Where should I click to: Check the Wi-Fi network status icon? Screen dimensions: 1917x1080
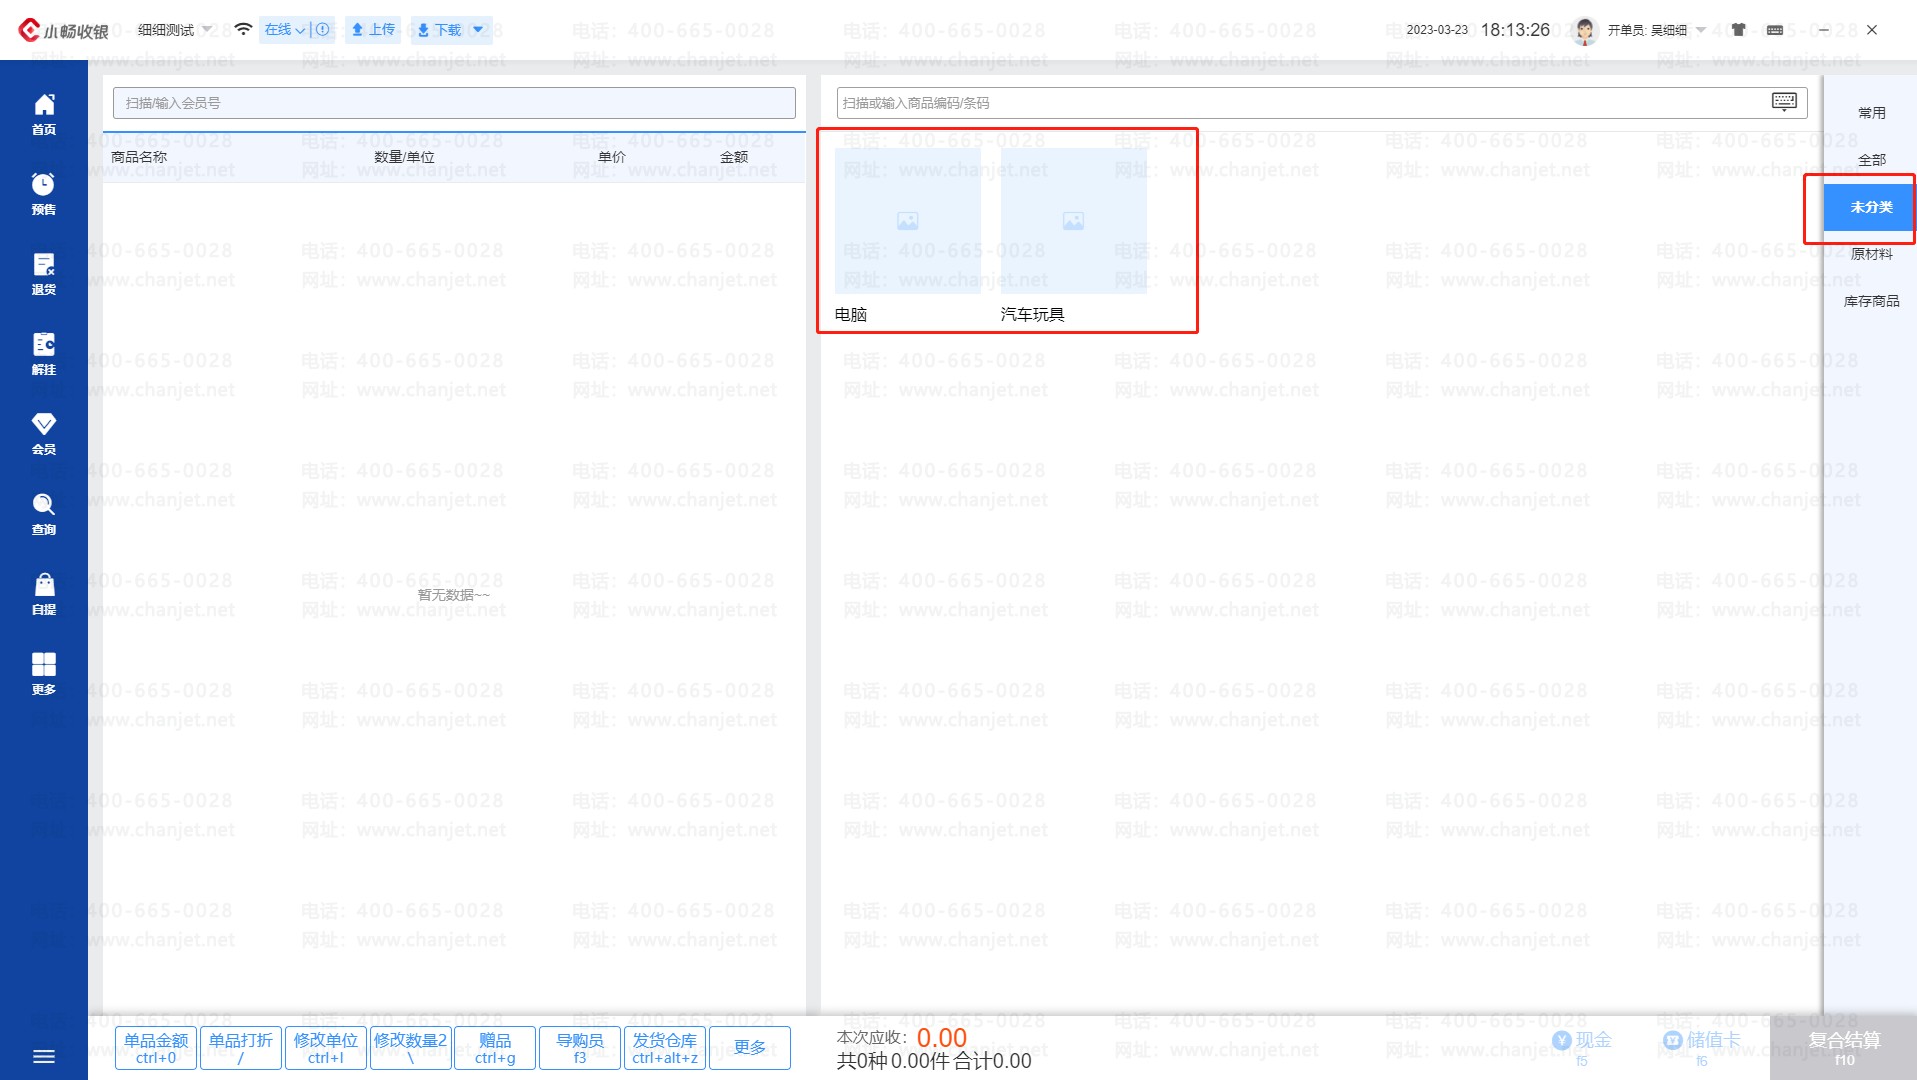pyautogui.click(x=243, y=29)
